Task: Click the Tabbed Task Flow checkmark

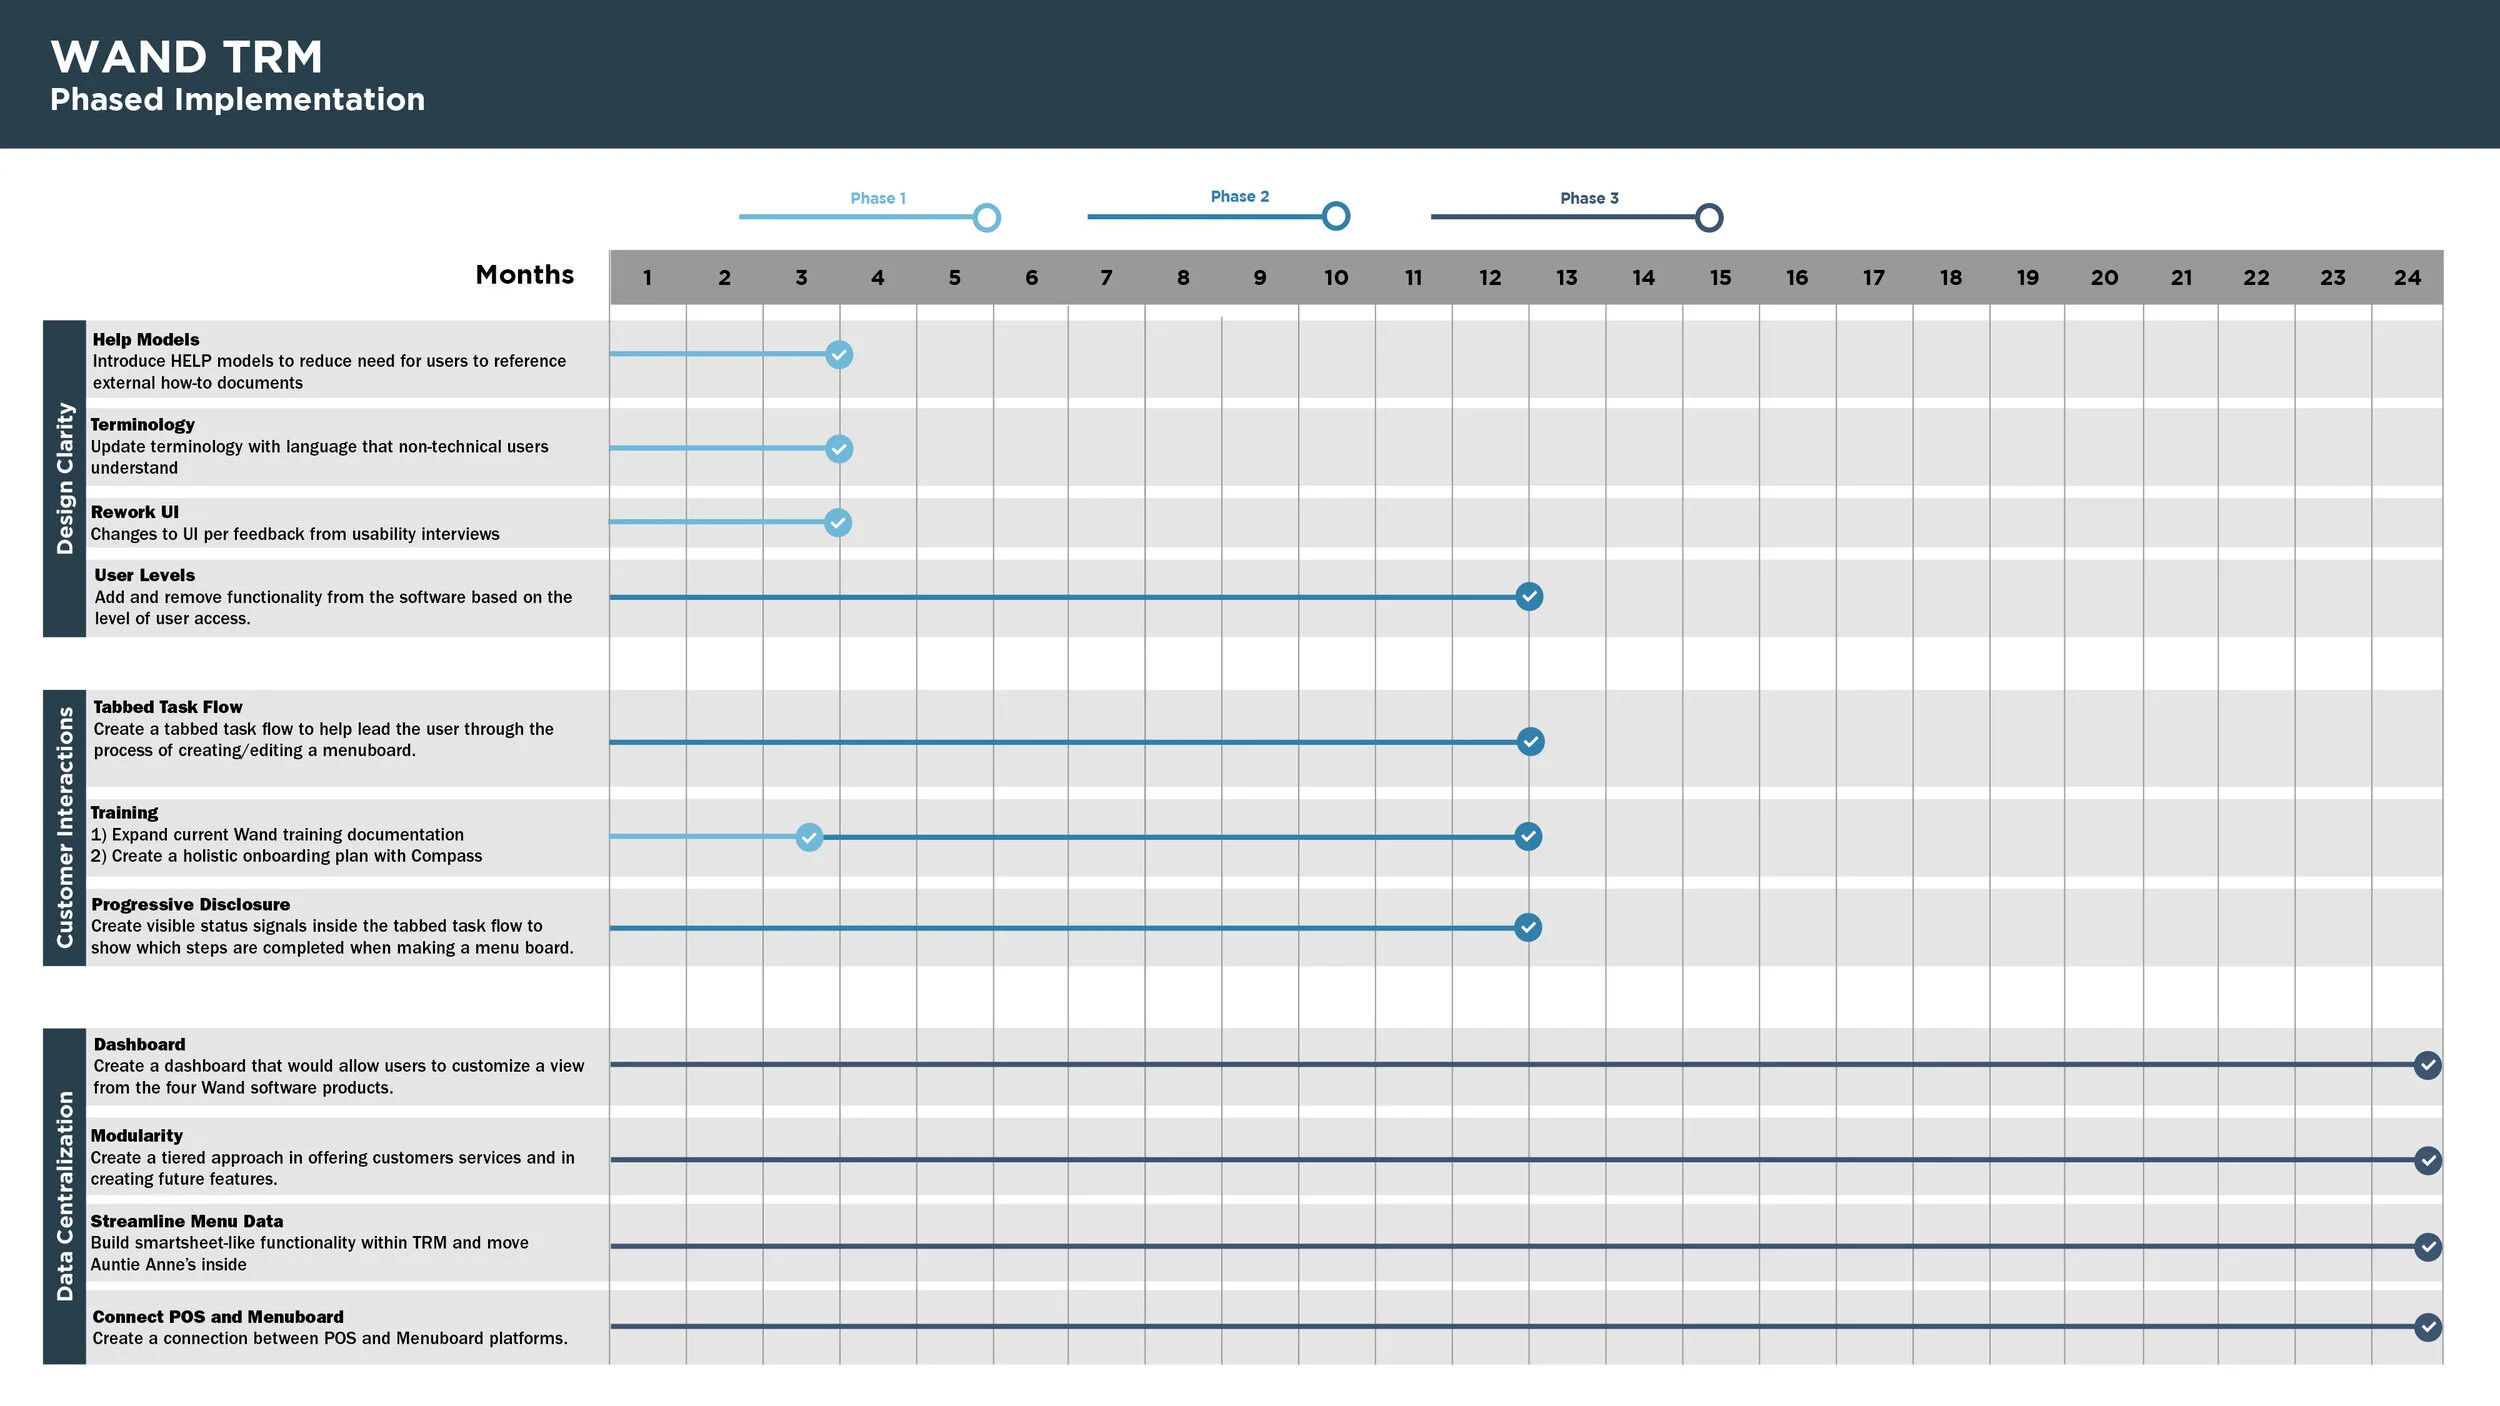Action: point(1529,741)
